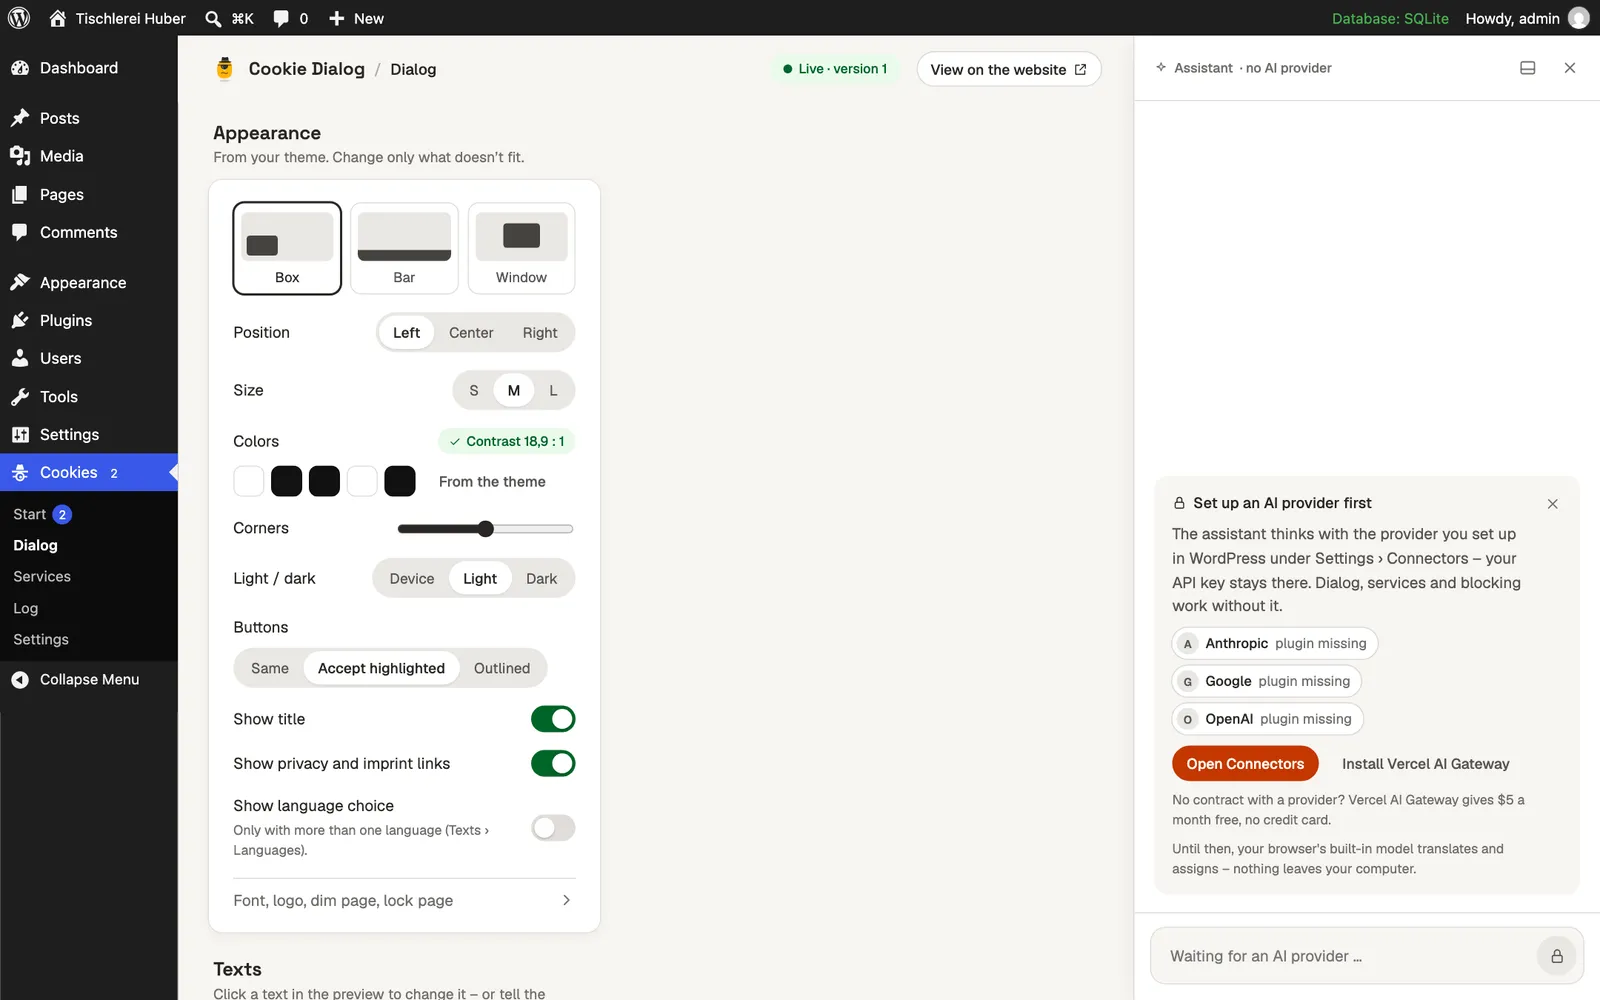Click Install Vercel AI Gateway

pos(1426,764)
